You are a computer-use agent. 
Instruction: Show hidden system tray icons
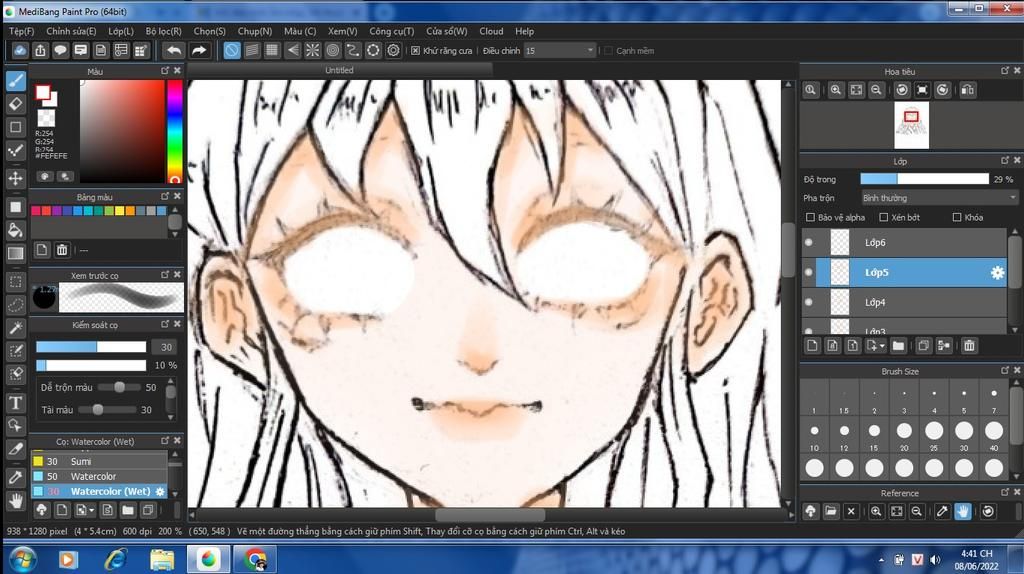[882, 560]
